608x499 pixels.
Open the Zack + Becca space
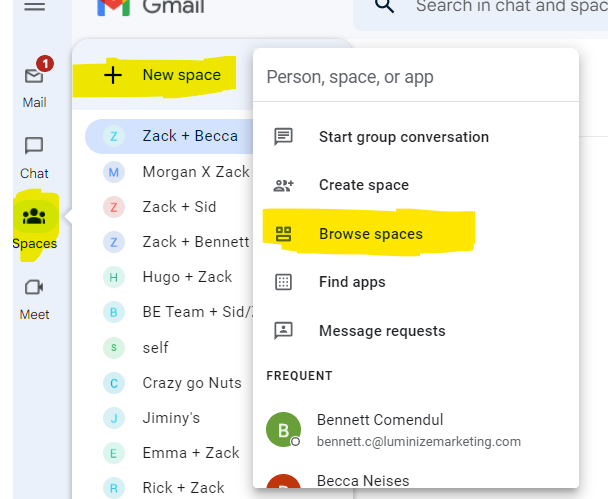169,136
